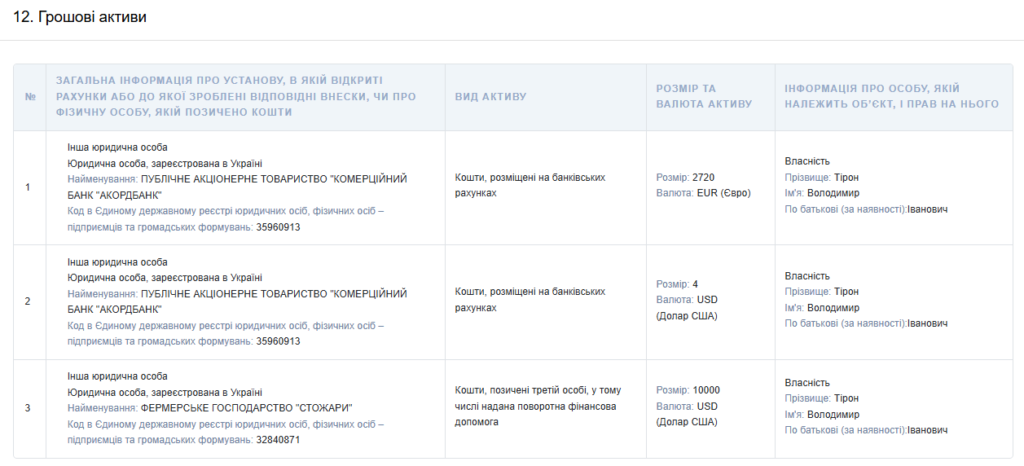Click "Власність" in the first row

point(808,162)
